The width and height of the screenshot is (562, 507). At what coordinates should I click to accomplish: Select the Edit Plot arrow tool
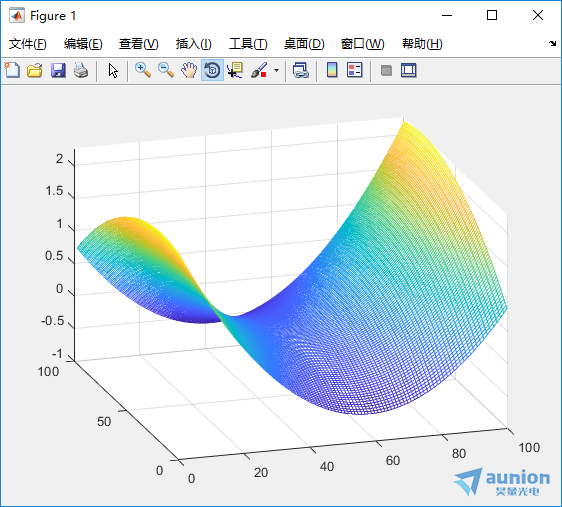[x=113, y=70]
